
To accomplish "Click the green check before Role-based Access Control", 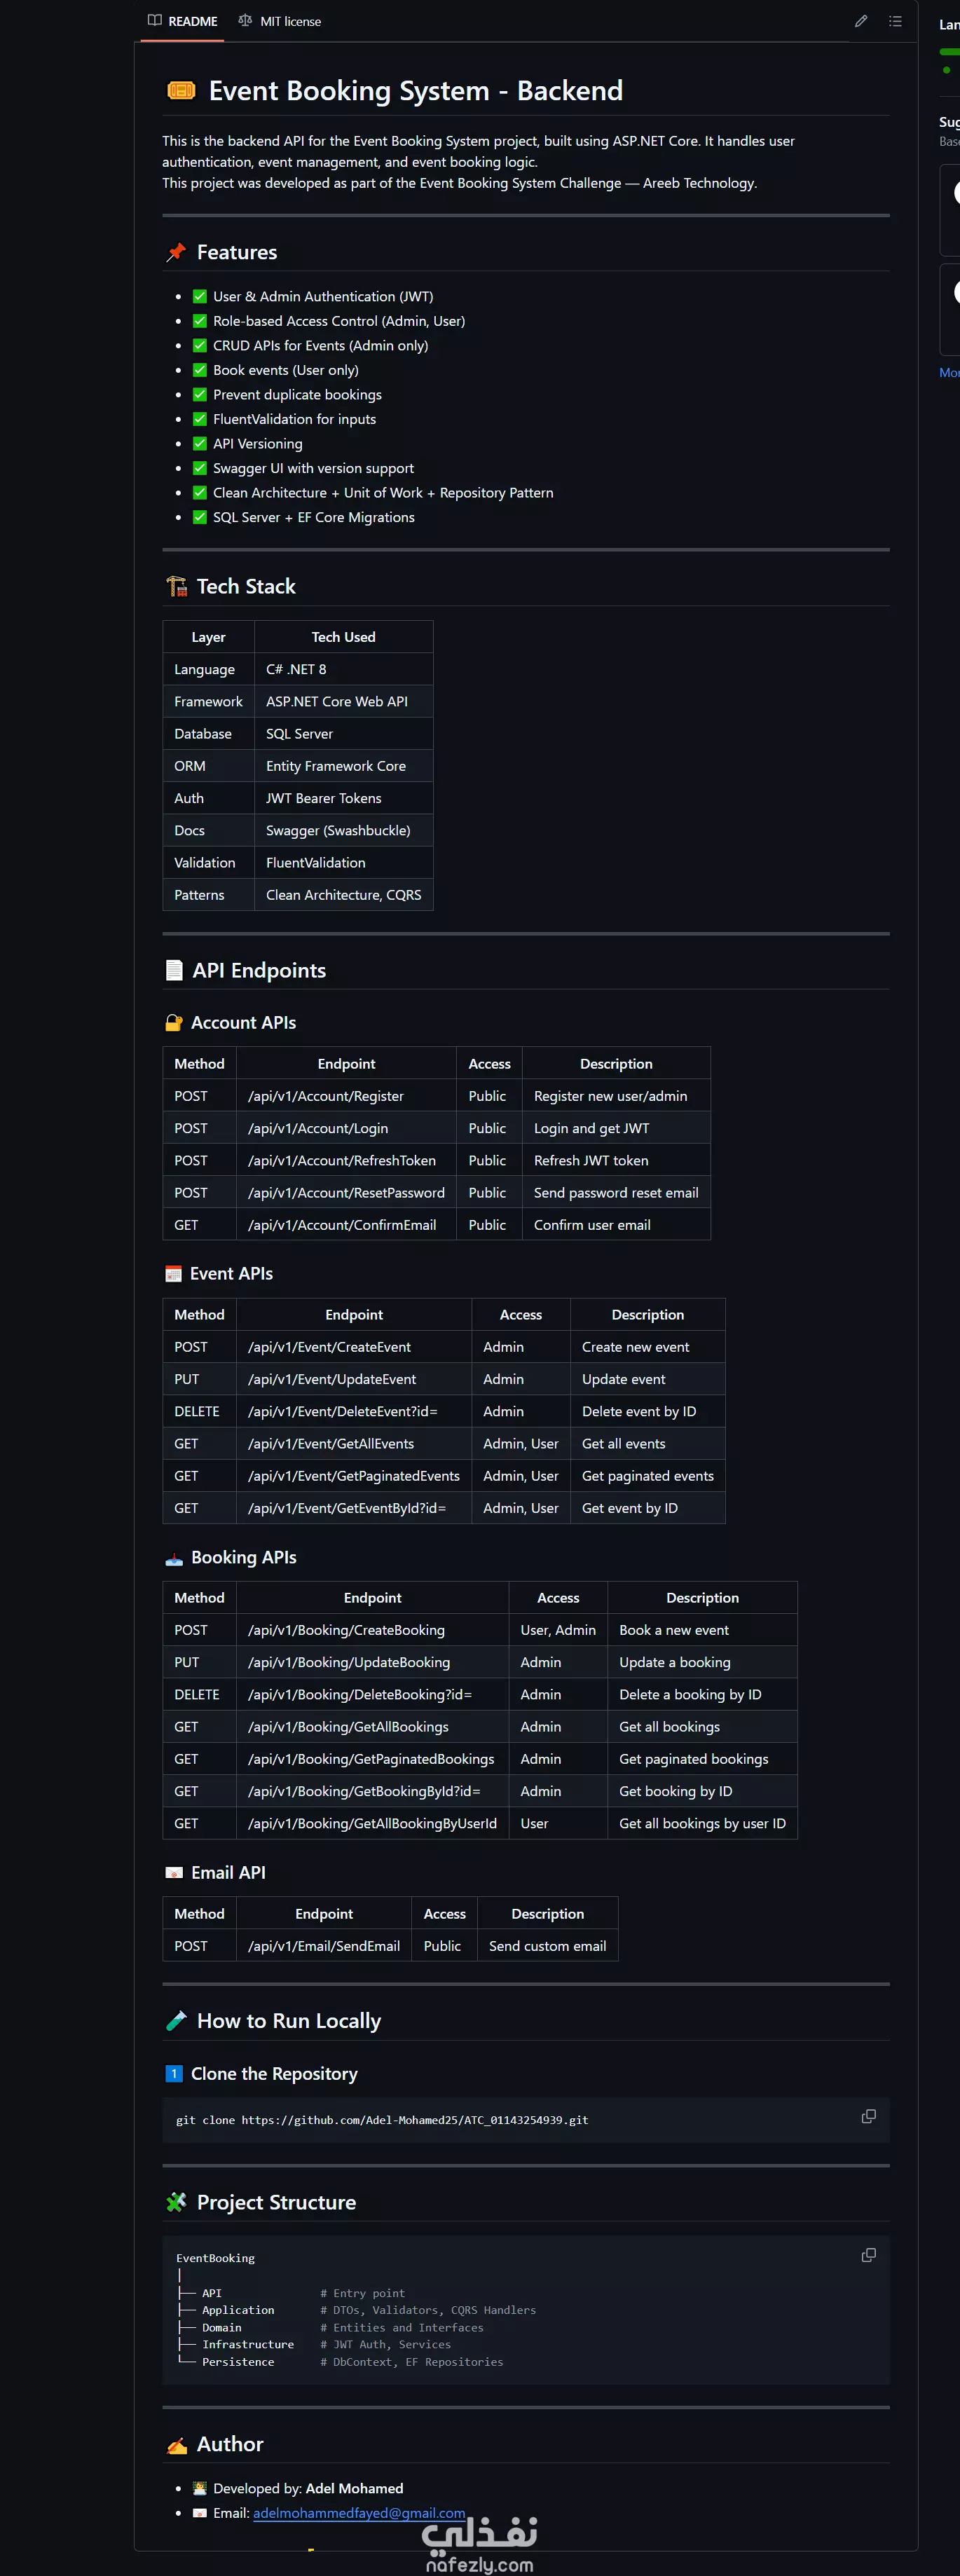I will [x=200, y=321].
